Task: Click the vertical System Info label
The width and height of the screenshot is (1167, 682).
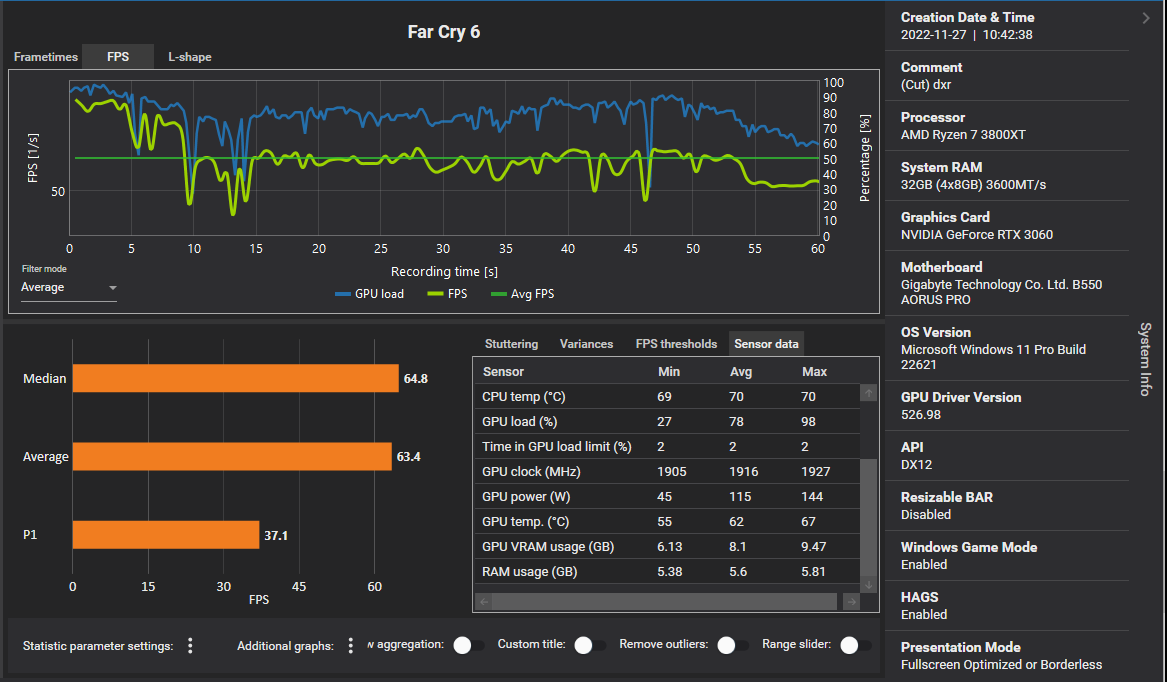Action: (1145, 359)
